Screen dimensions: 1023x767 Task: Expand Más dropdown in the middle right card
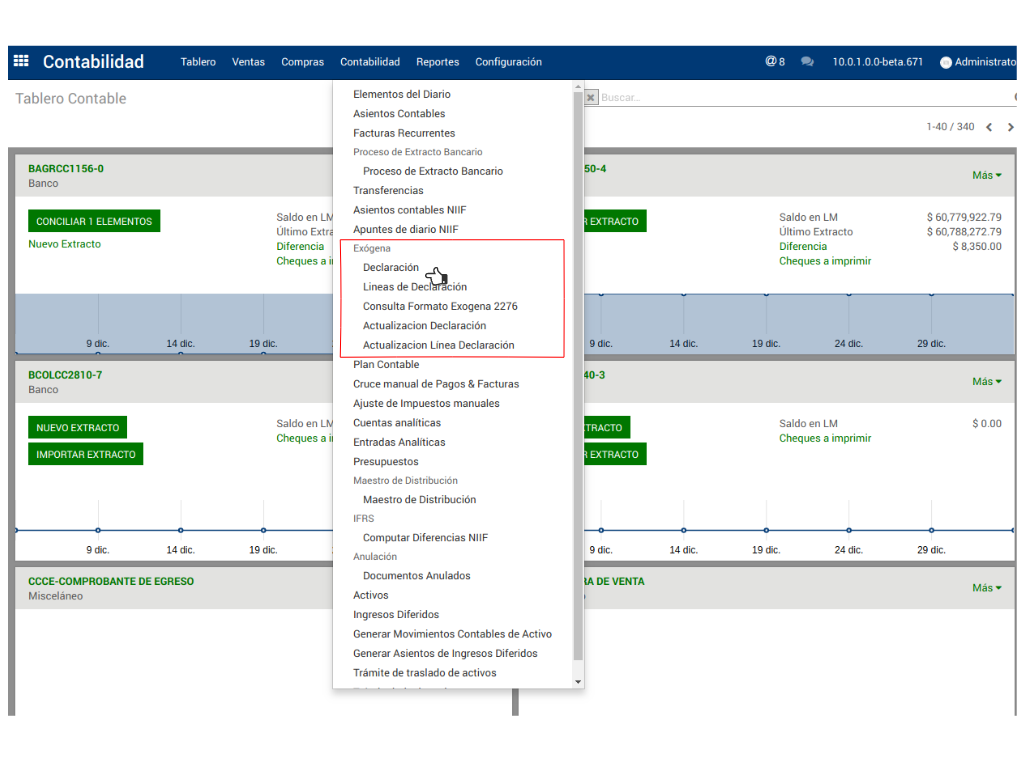point(986,381)
